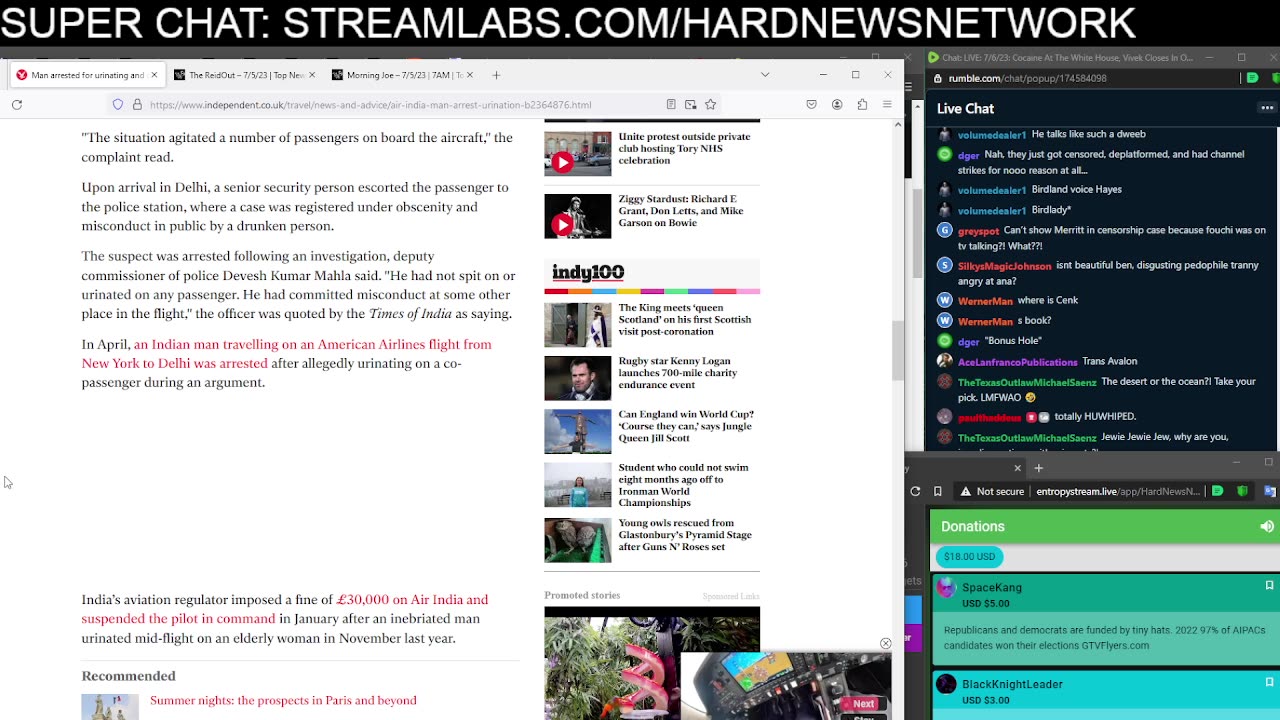Open The King meets queen Scotland story
This screenshot has height=720, width=1280.
point(684,319)
